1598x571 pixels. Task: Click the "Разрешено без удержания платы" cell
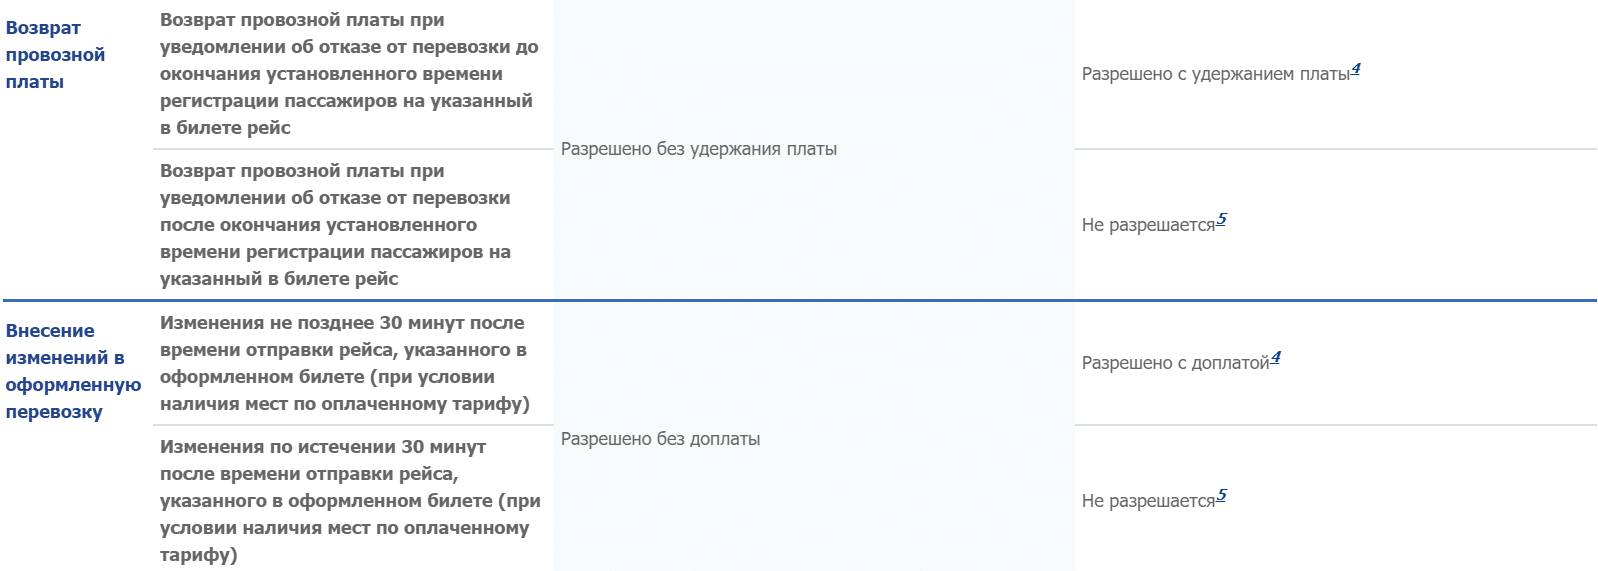pyautogui.click(x=698, y=149)
